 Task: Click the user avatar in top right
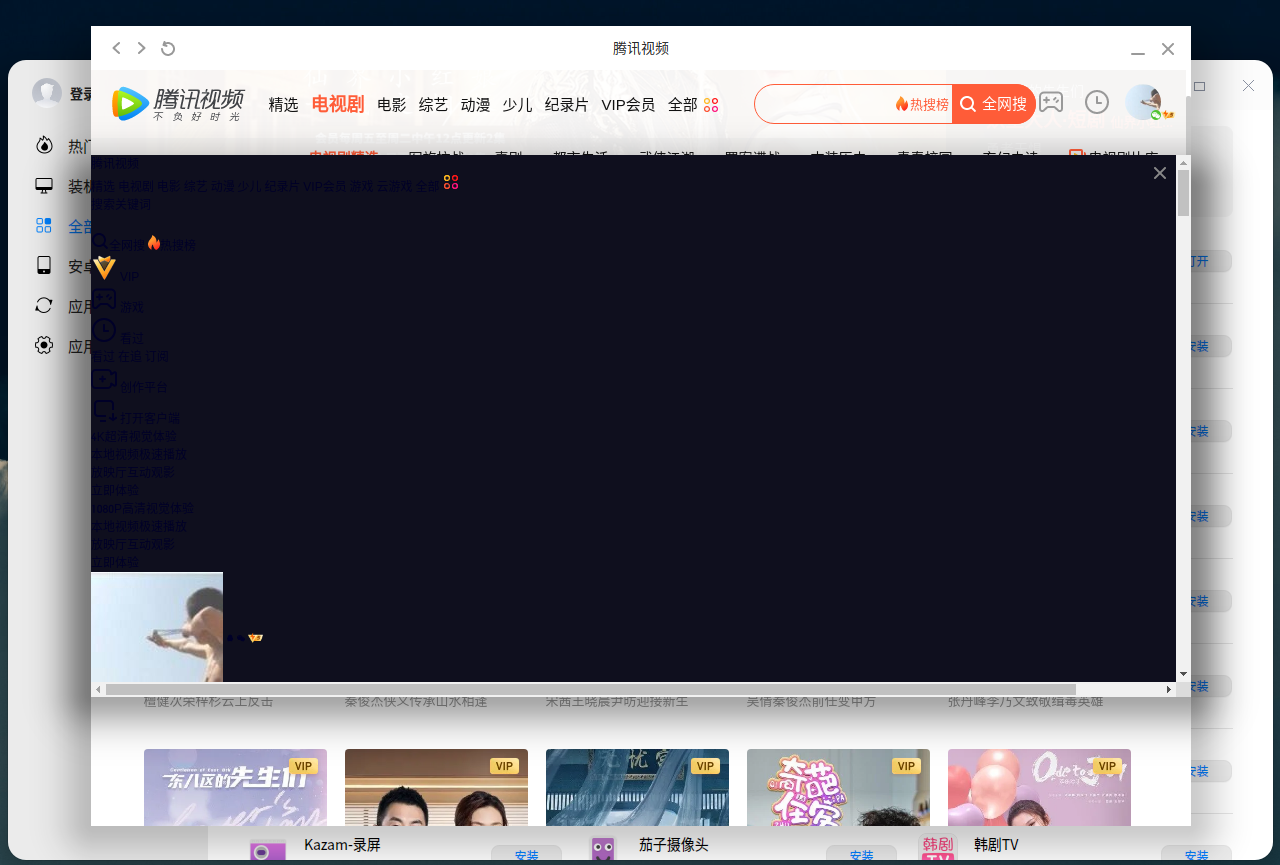(1143, 101)
